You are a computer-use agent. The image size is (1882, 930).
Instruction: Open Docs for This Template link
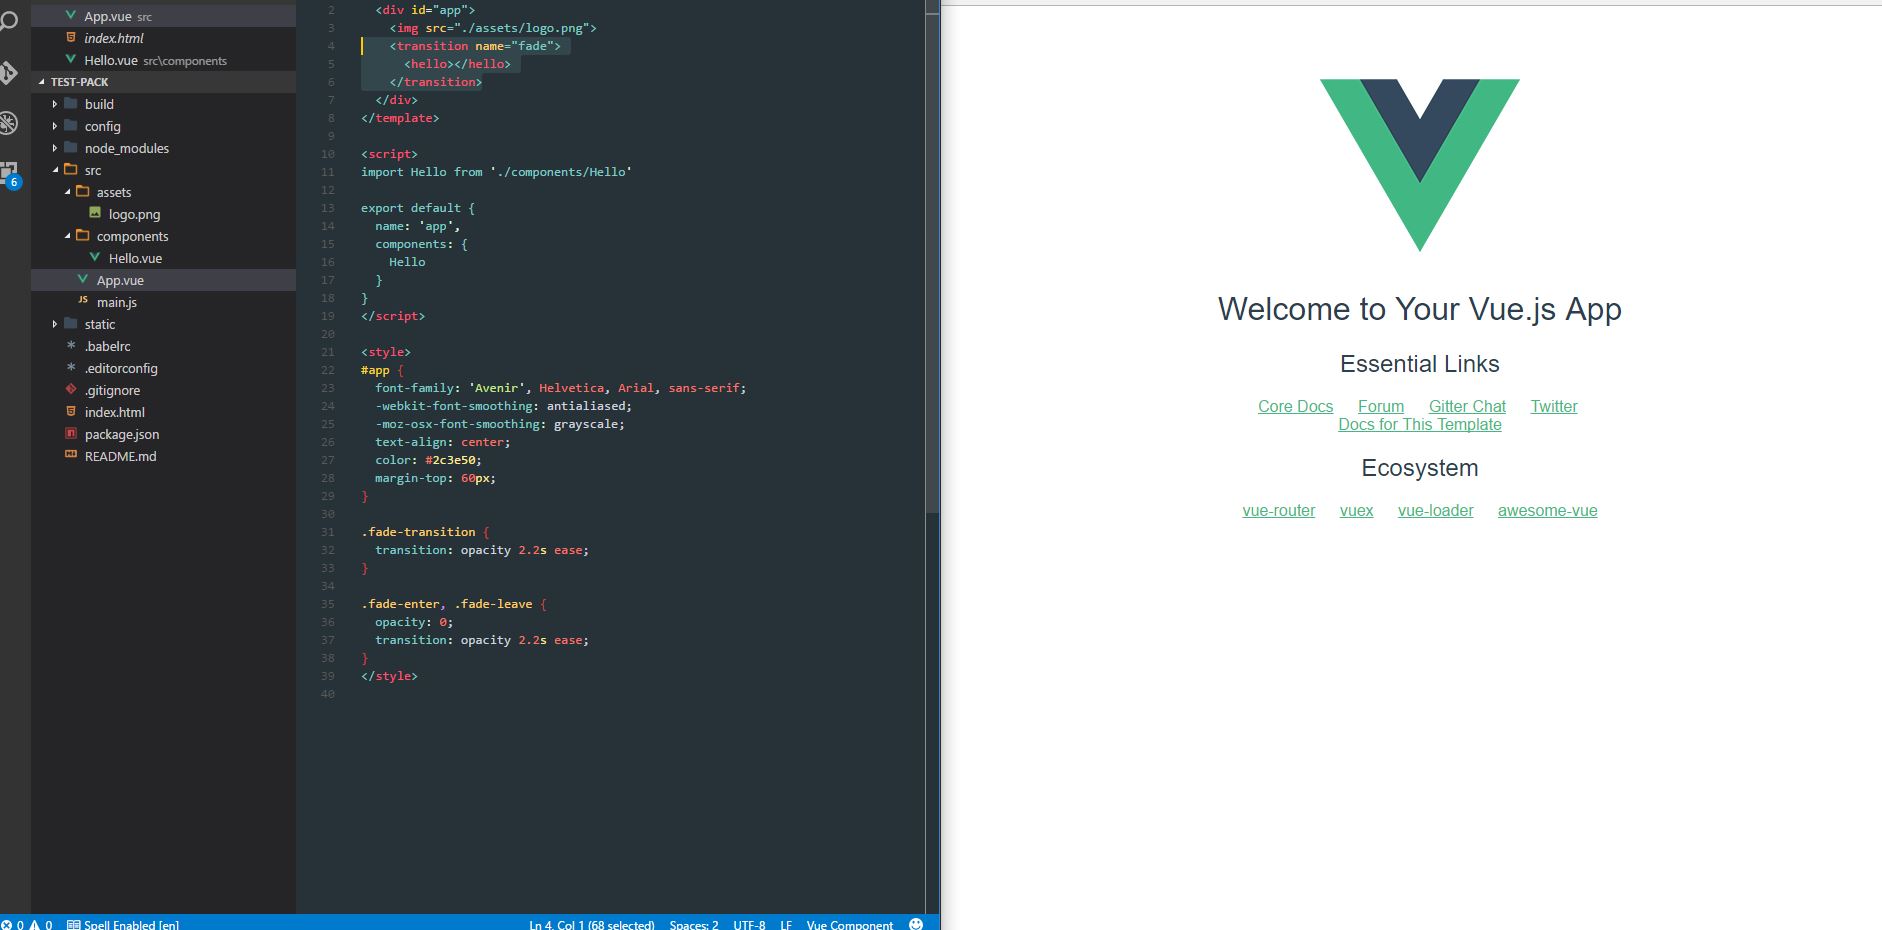pos(1420,424)
